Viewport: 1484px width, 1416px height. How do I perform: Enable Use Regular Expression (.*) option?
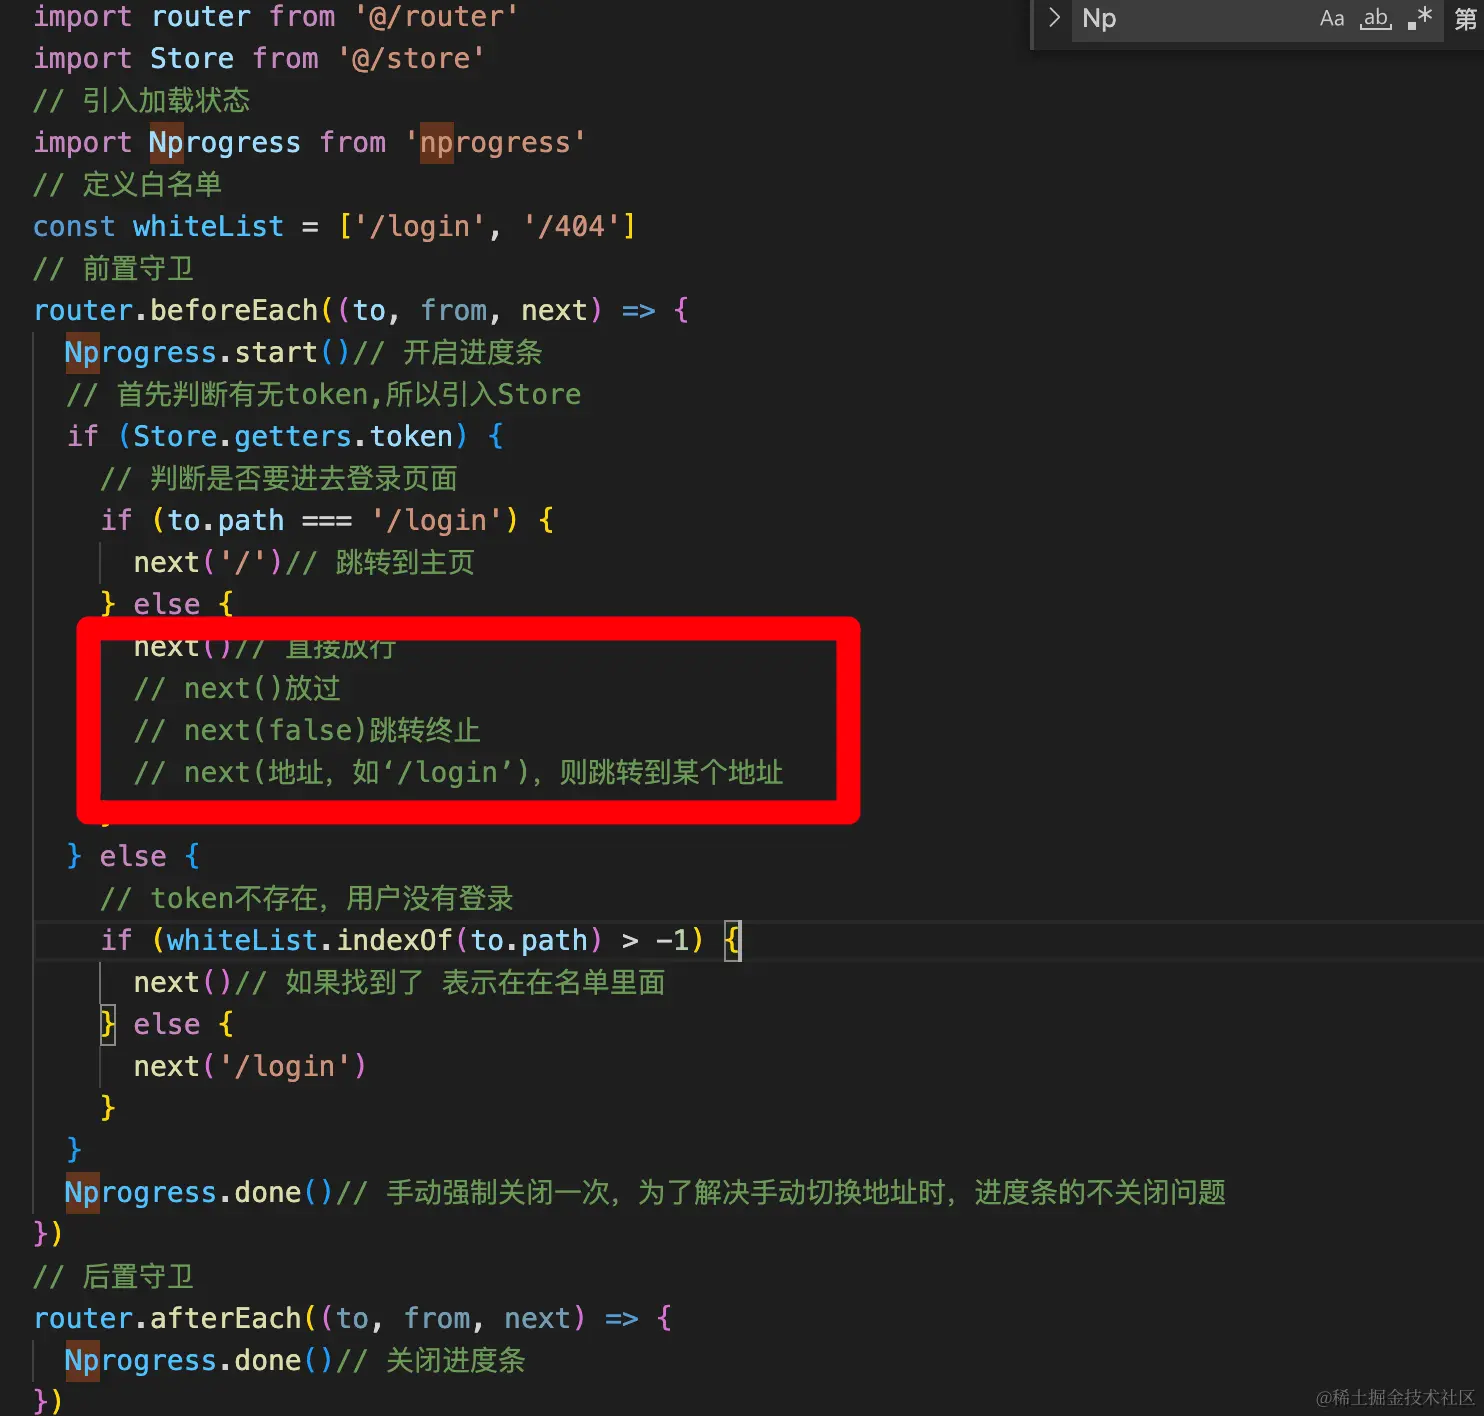[1420, 18]
